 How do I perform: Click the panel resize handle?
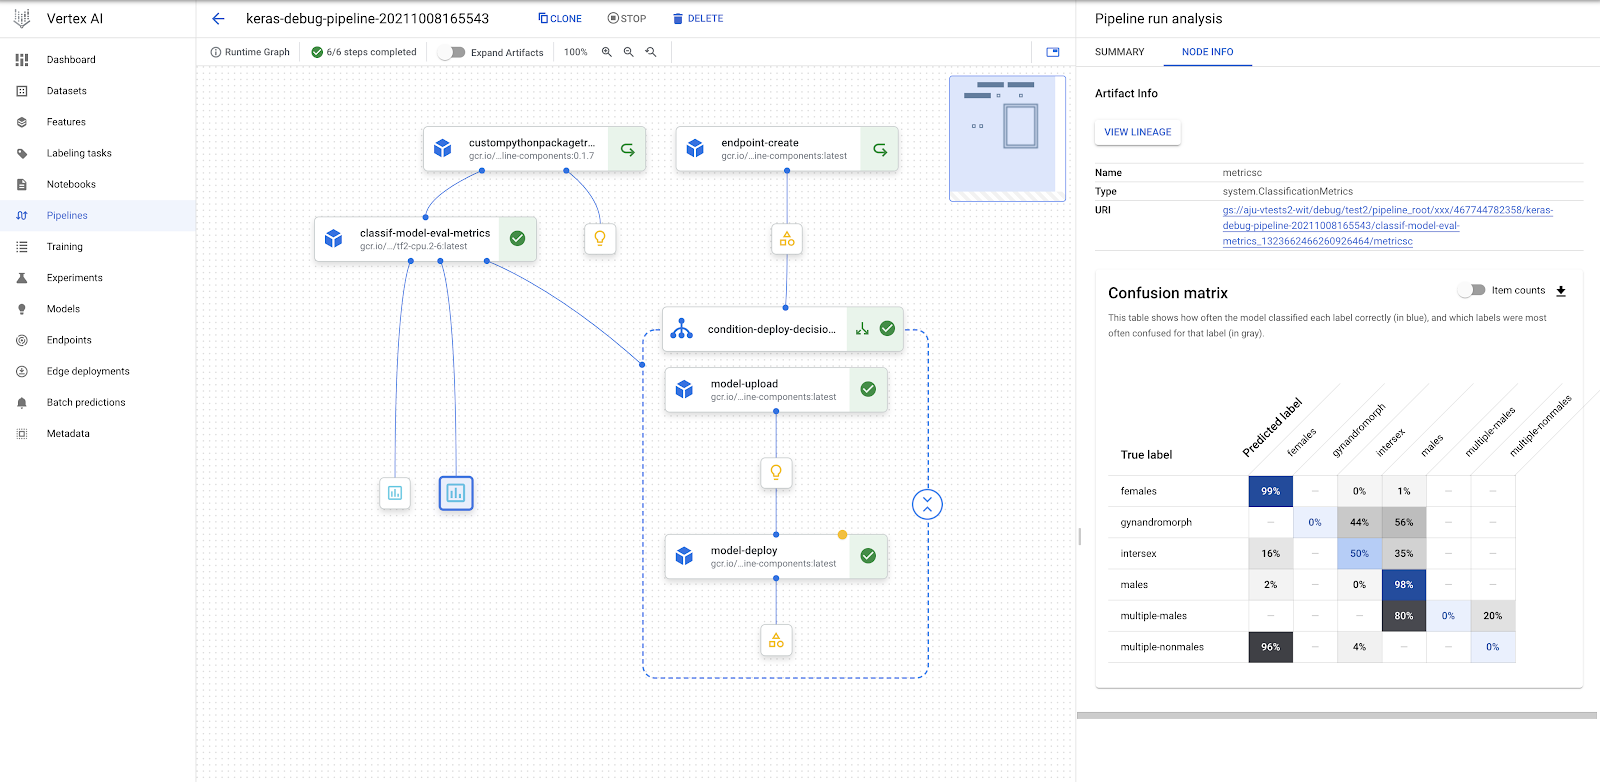tap(1080, 536)
